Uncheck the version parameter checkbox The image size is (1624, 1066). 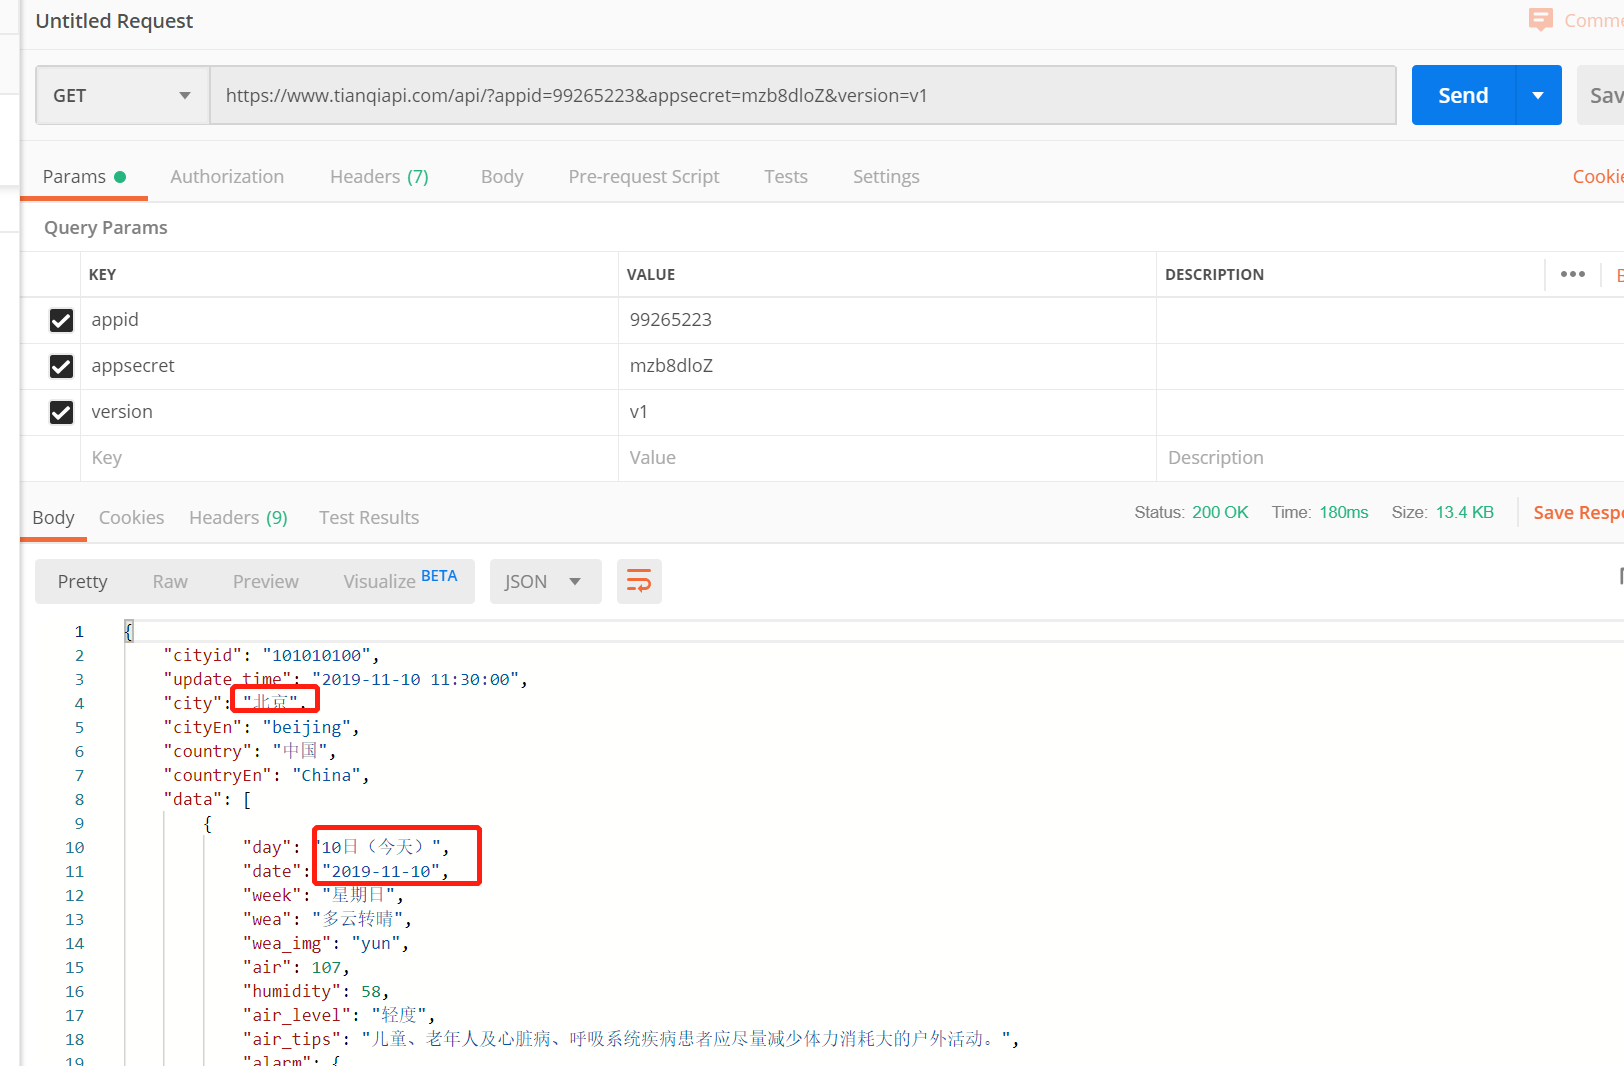pos(61,412)
